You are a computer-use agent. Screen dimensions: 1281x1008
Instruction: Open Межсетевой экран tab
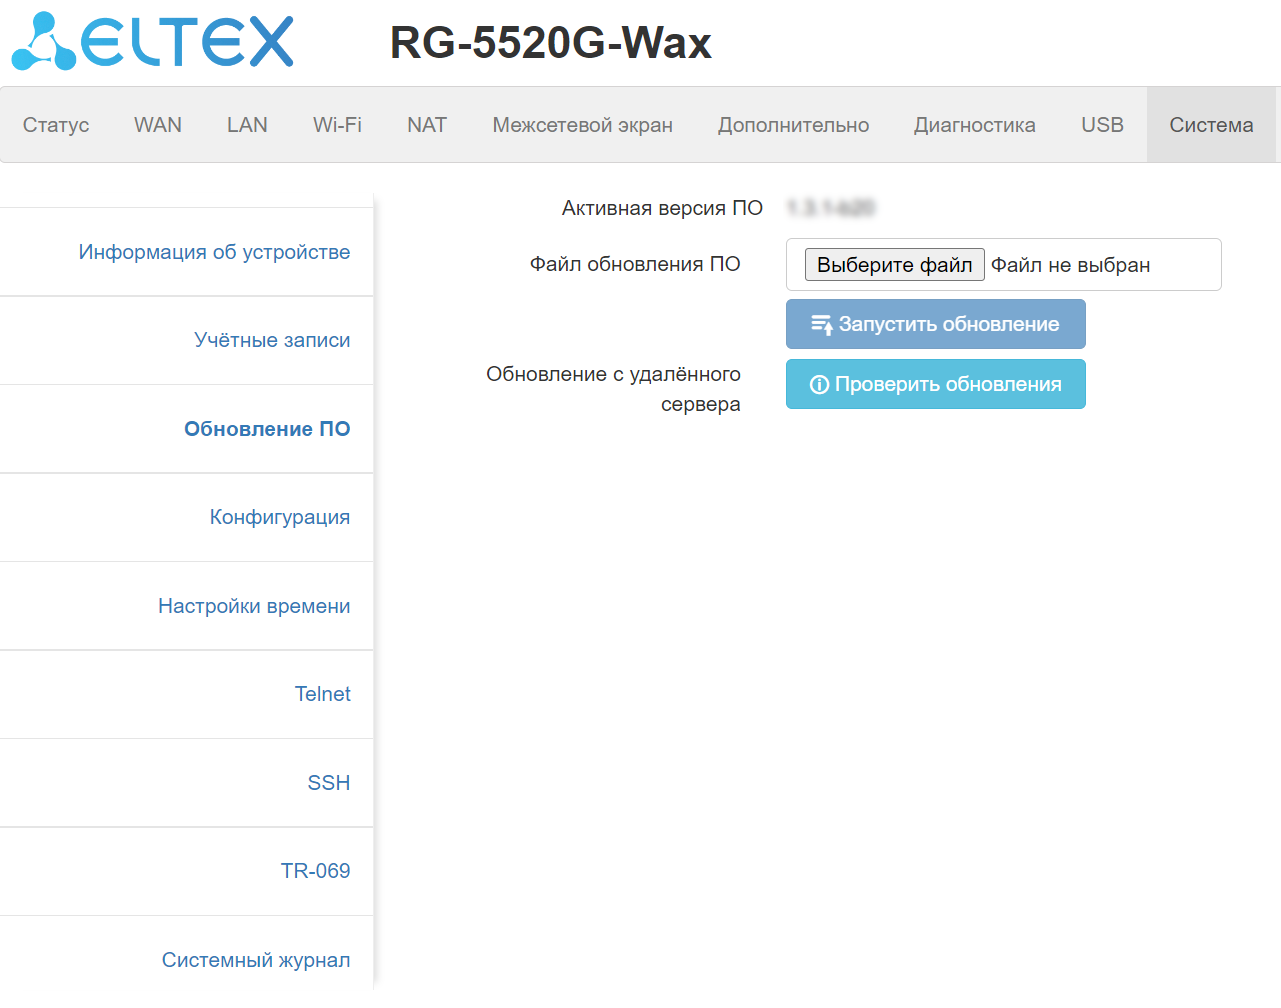click(x=583, y=125)
